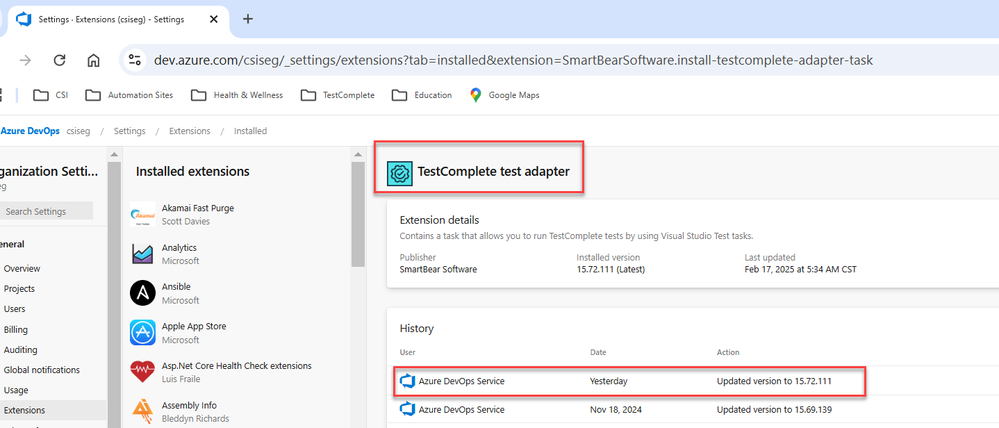Click the Settings breadcrumb
The height and width of the screenshot is (428, 999).
pyautogui.click(x=129, y=131)
